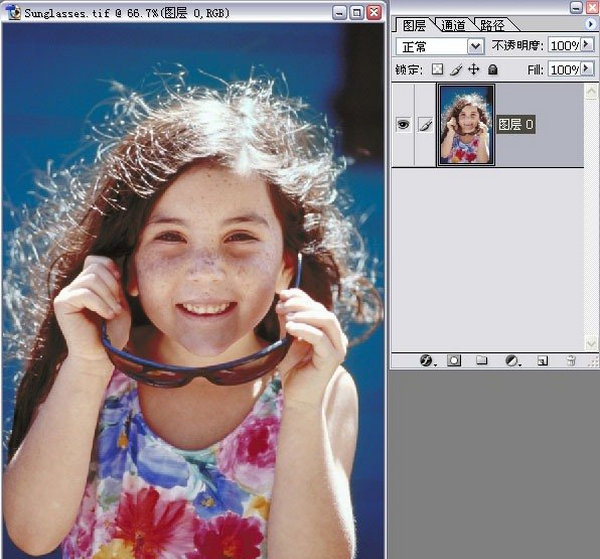Open the Layers palette flyout menu
Viewport: 600px width, 559px height.
click(591, 24)
